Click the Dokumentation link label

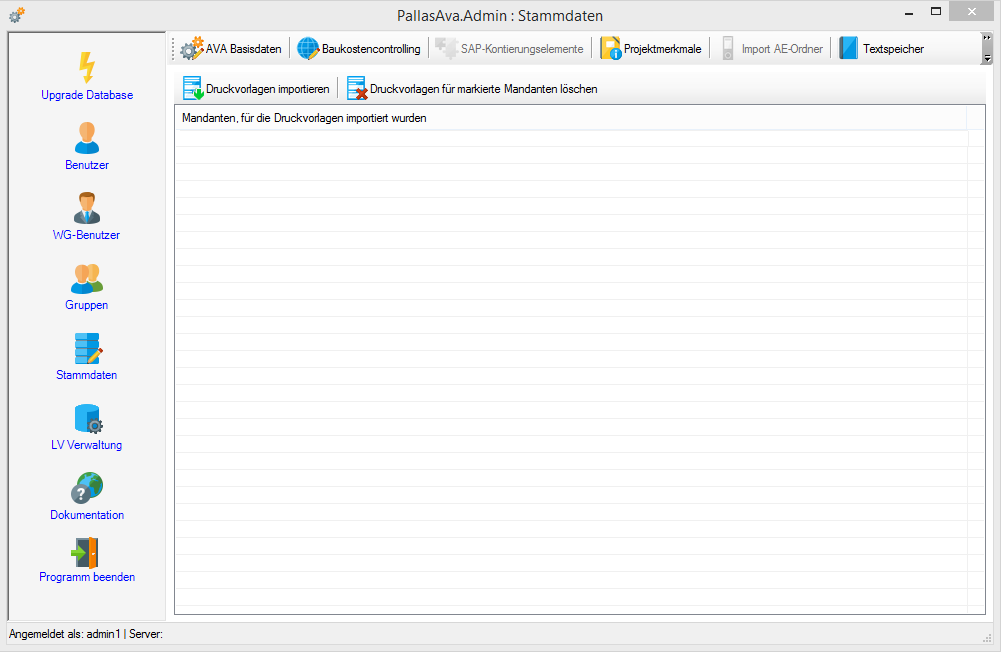pyautogui.click(x=87, y=515)
